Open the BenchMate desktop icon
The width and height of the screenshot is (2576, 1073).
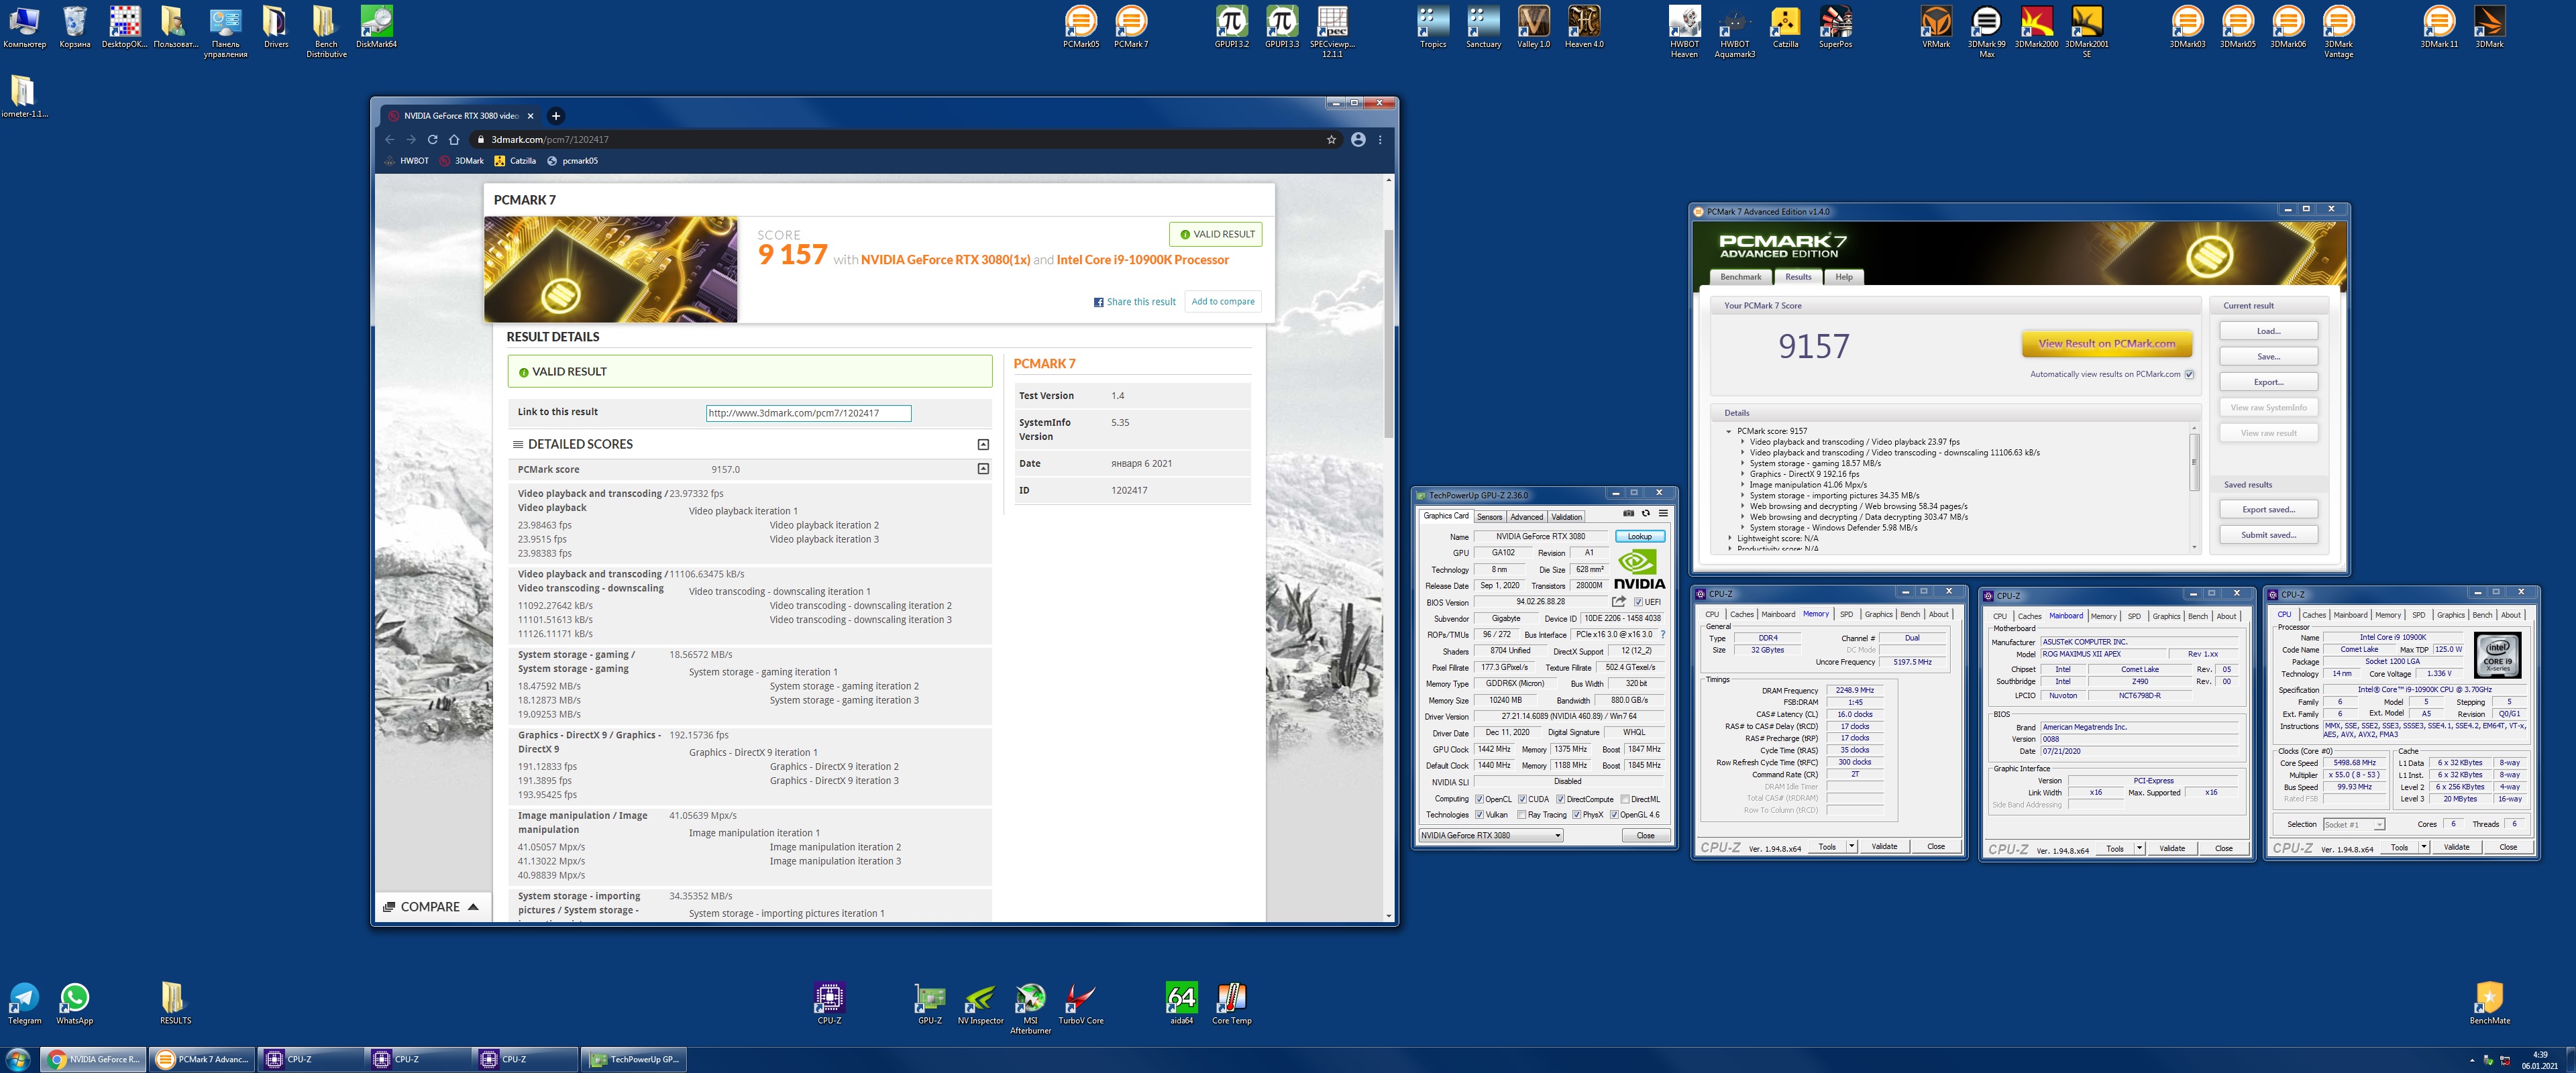[x=2489, y=1004]
